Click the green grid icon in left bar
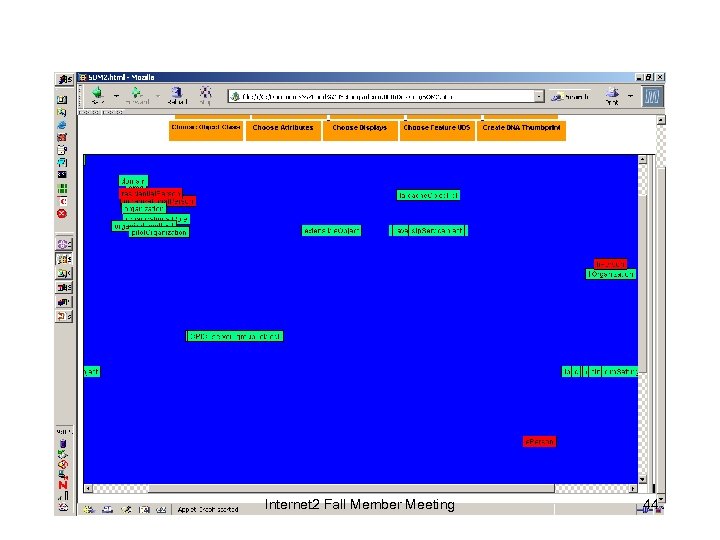 [x=62, y=188]
